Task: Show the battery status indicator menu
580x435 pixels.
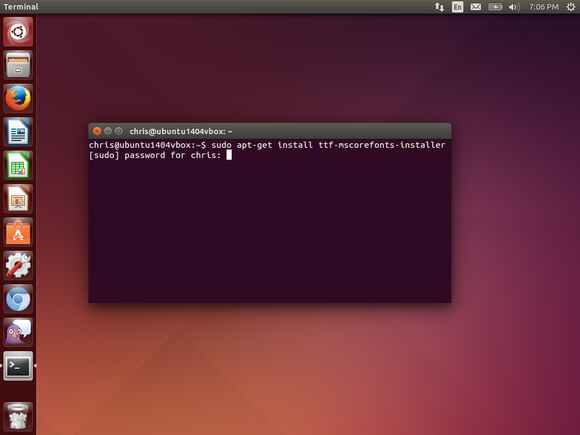Action: click(495, 7)
